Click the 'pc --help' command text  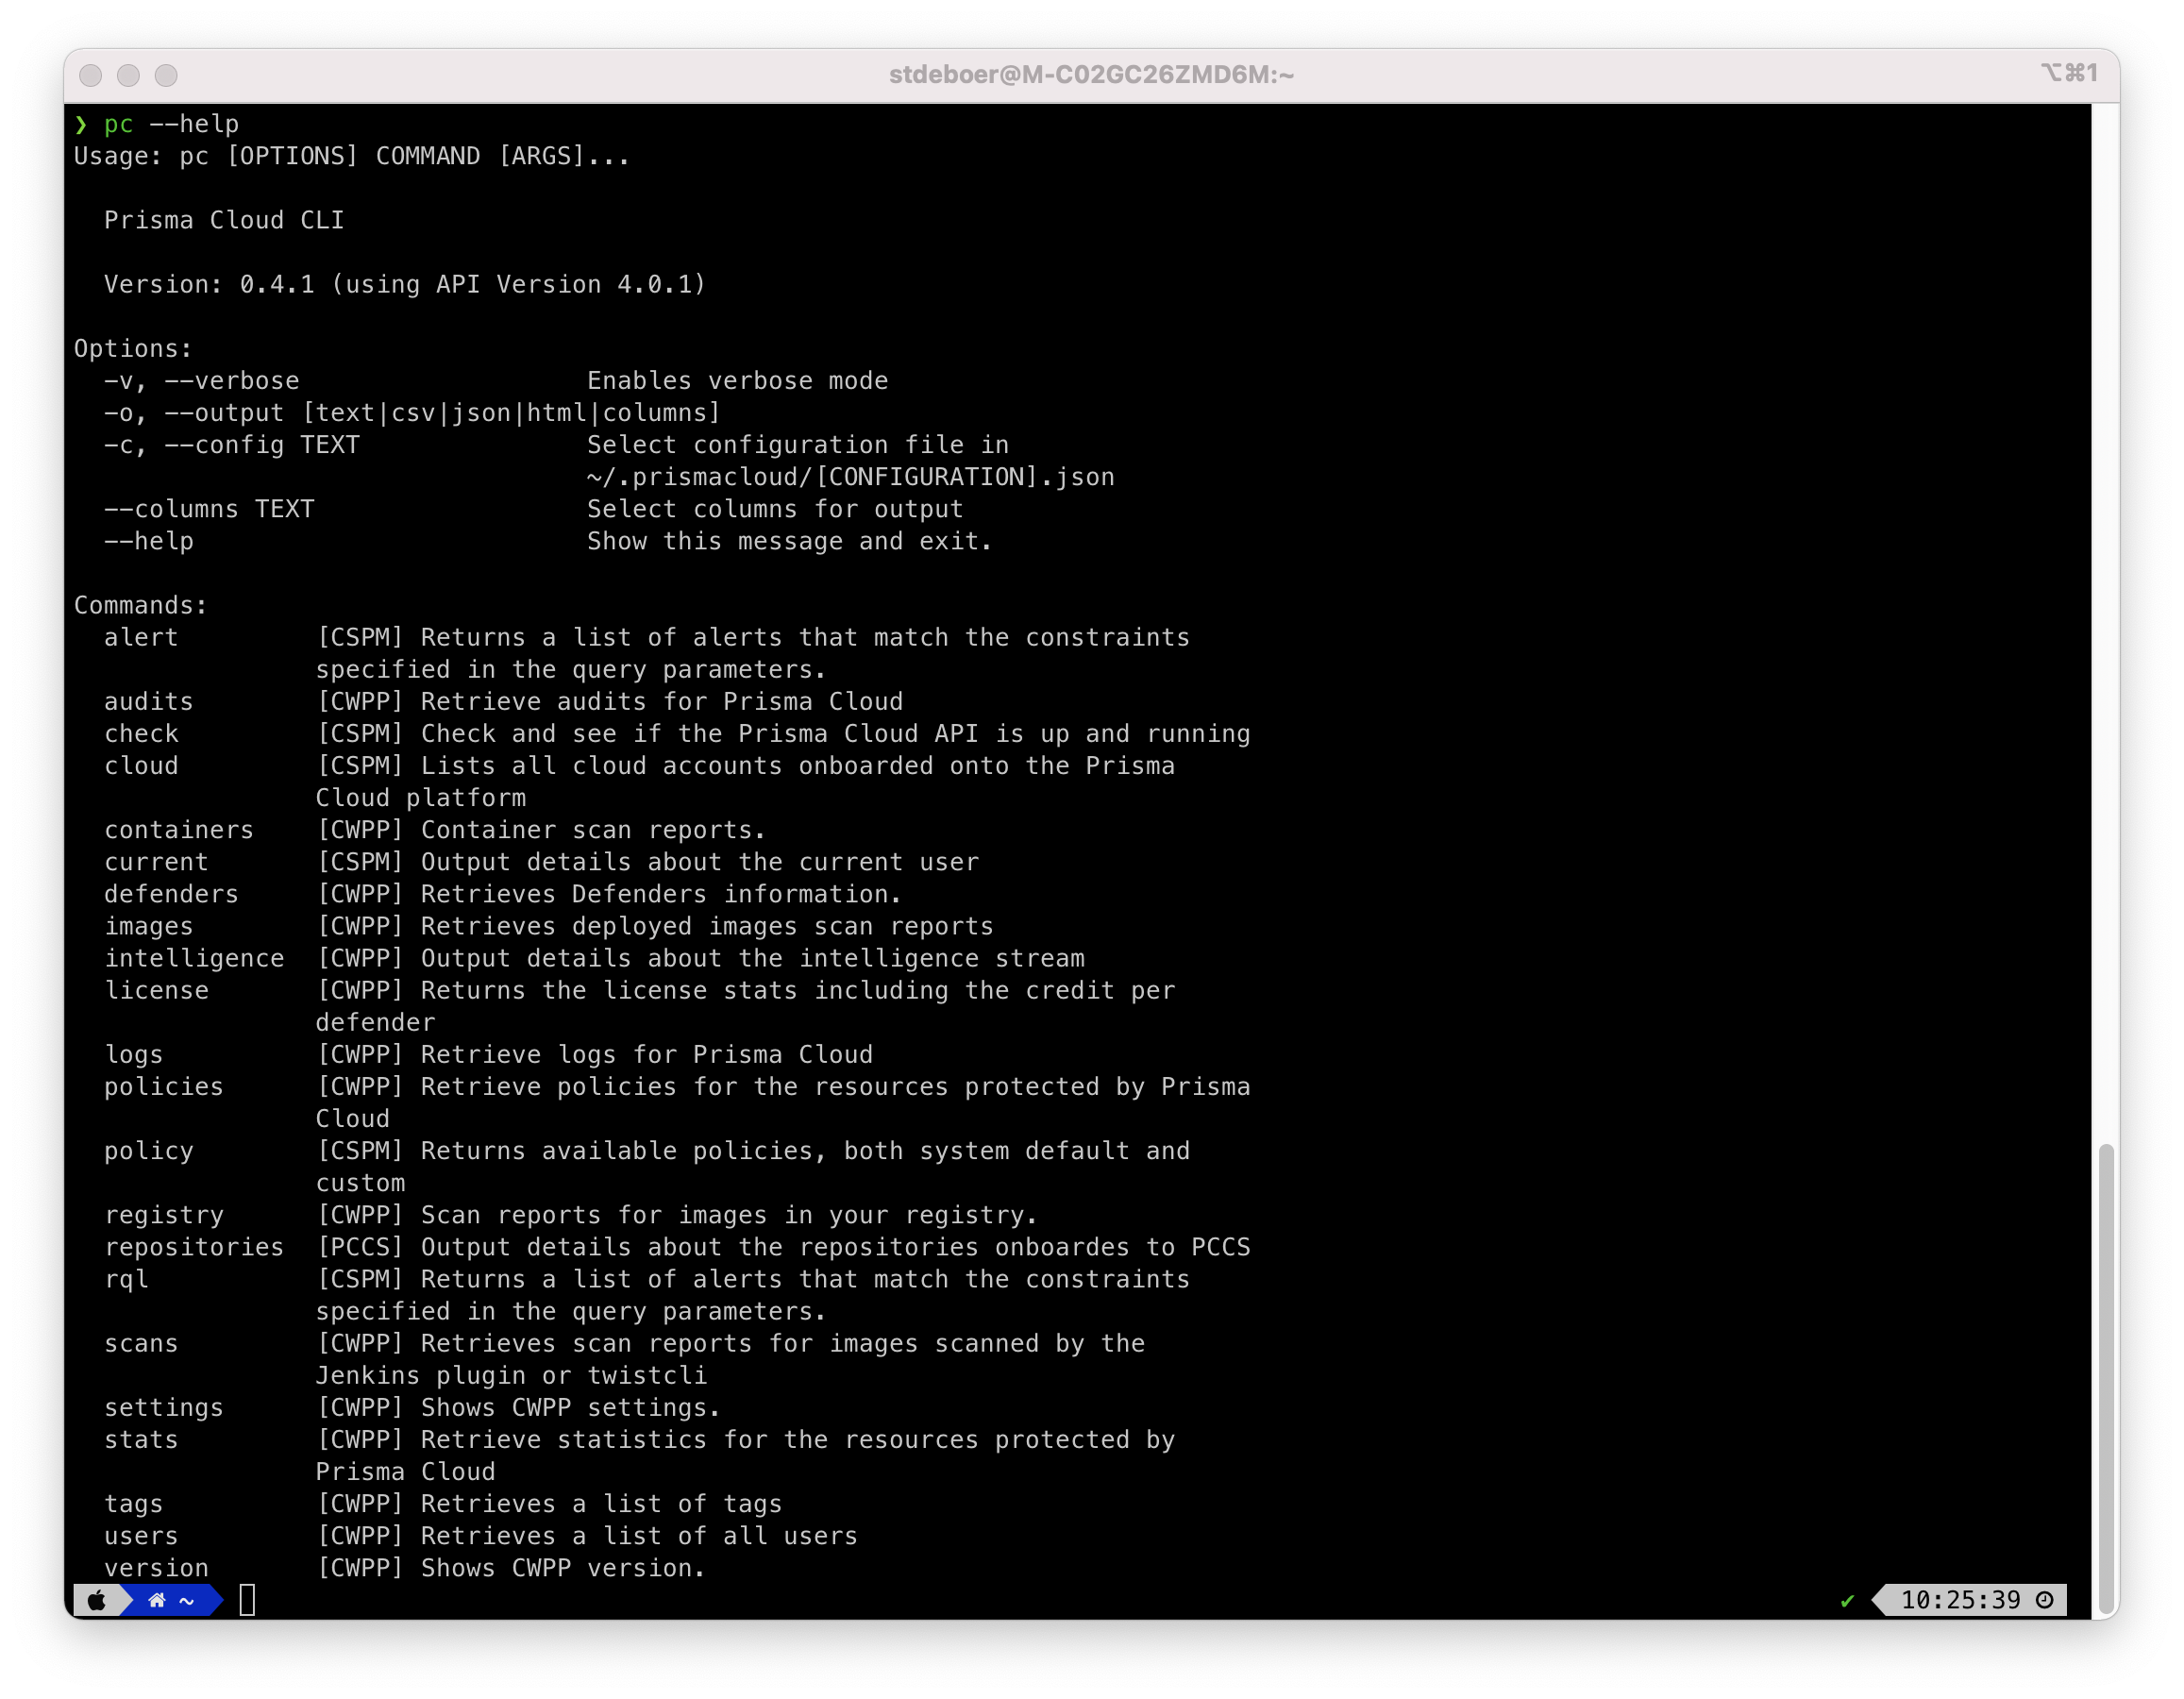point(171,124)
